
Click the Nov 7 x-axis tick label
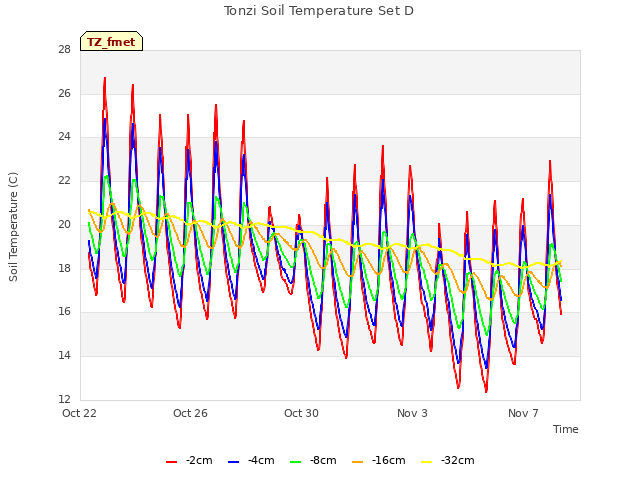(523, 413)
